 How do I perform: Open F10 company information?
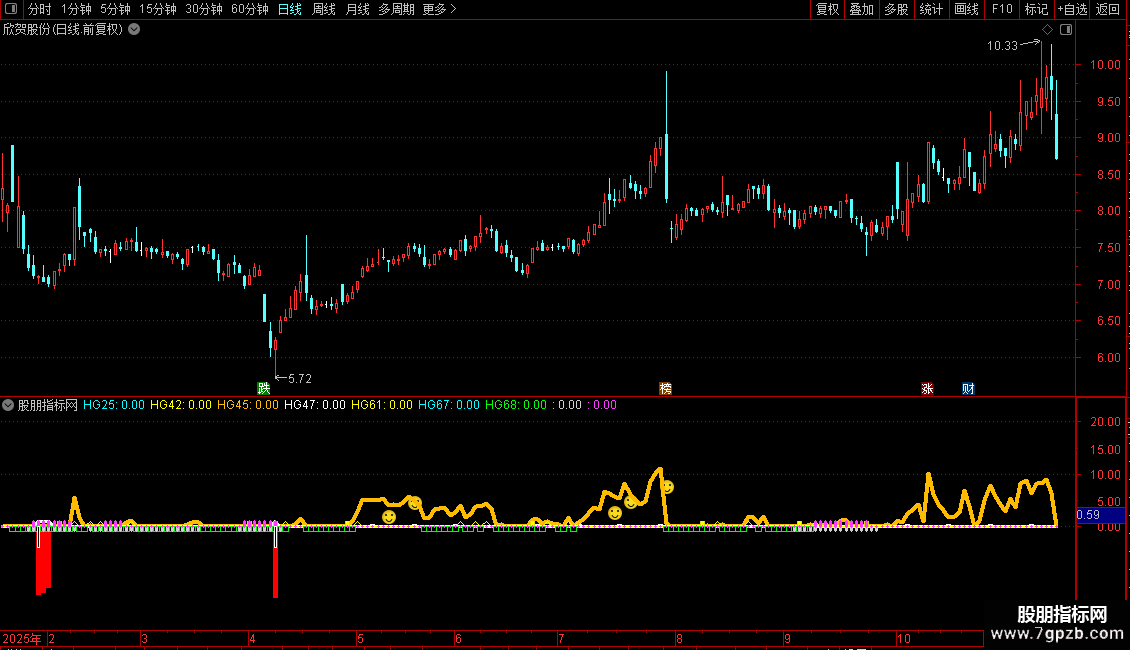(x=1002, y=9)
